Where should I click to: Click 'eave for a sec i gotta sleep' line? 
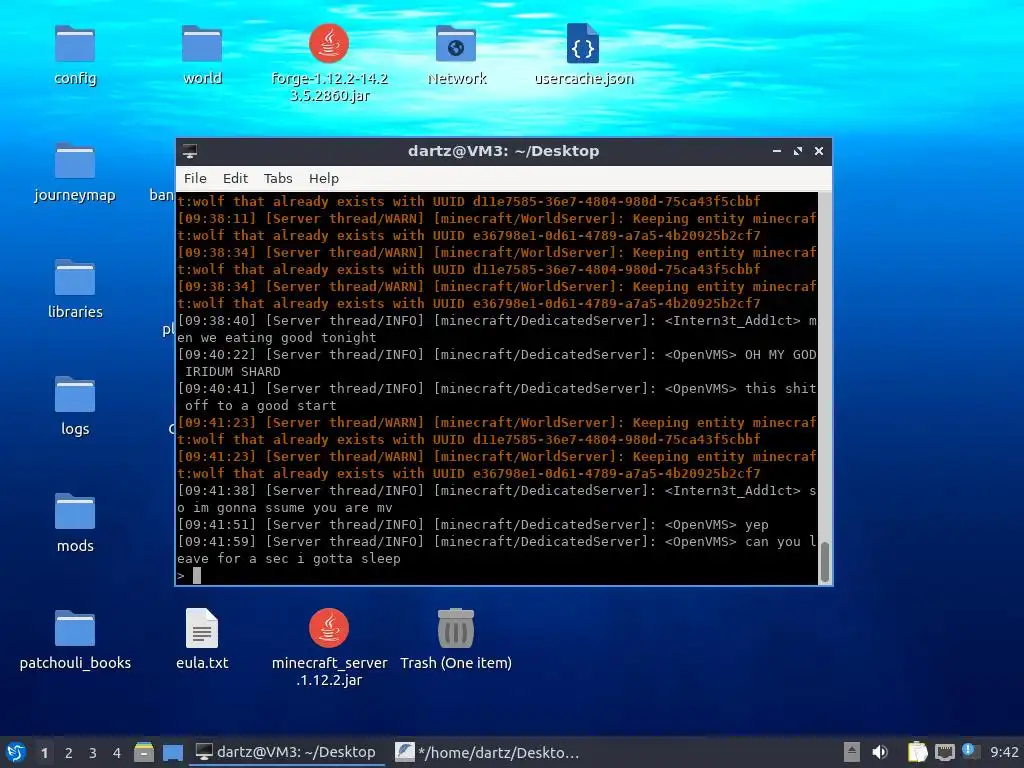289,558
